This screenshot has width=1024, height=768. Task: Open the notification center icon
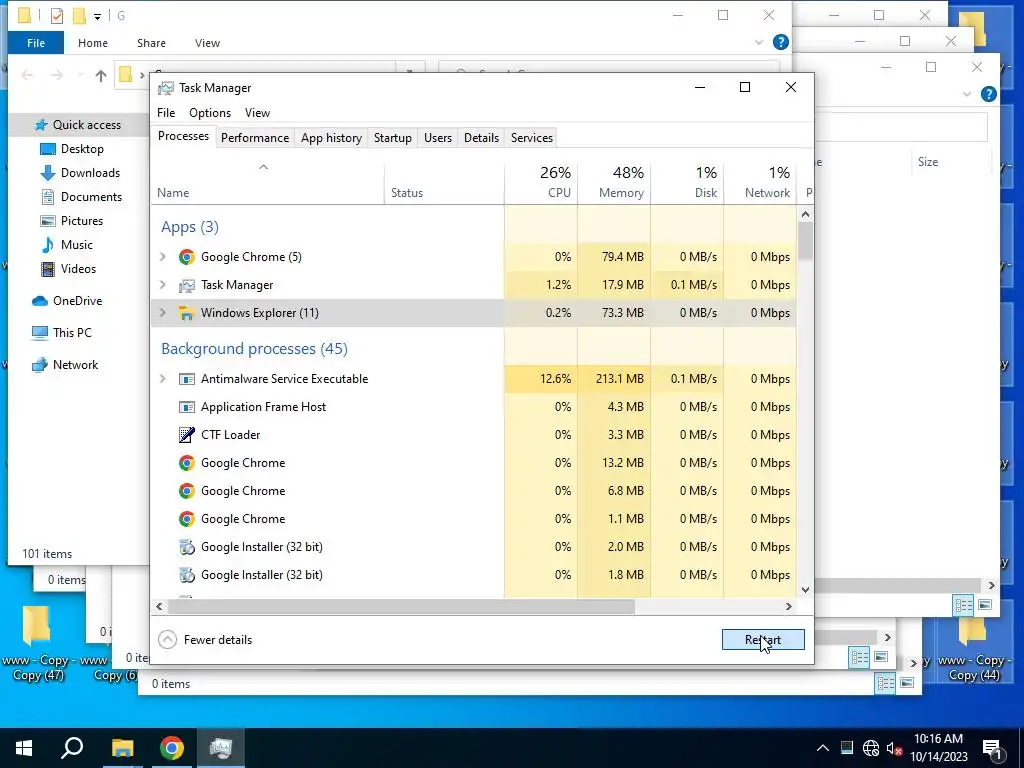click(x=993, y=748)
